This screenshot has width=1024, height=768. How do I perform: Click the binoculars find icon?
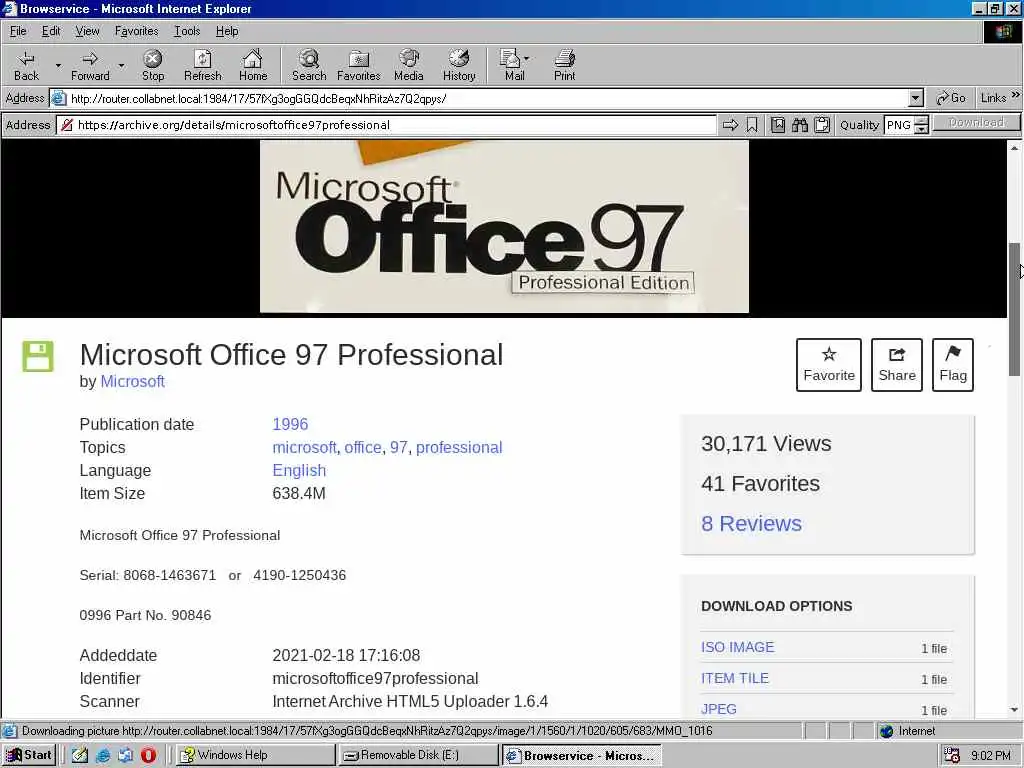[x=800, y=125]
